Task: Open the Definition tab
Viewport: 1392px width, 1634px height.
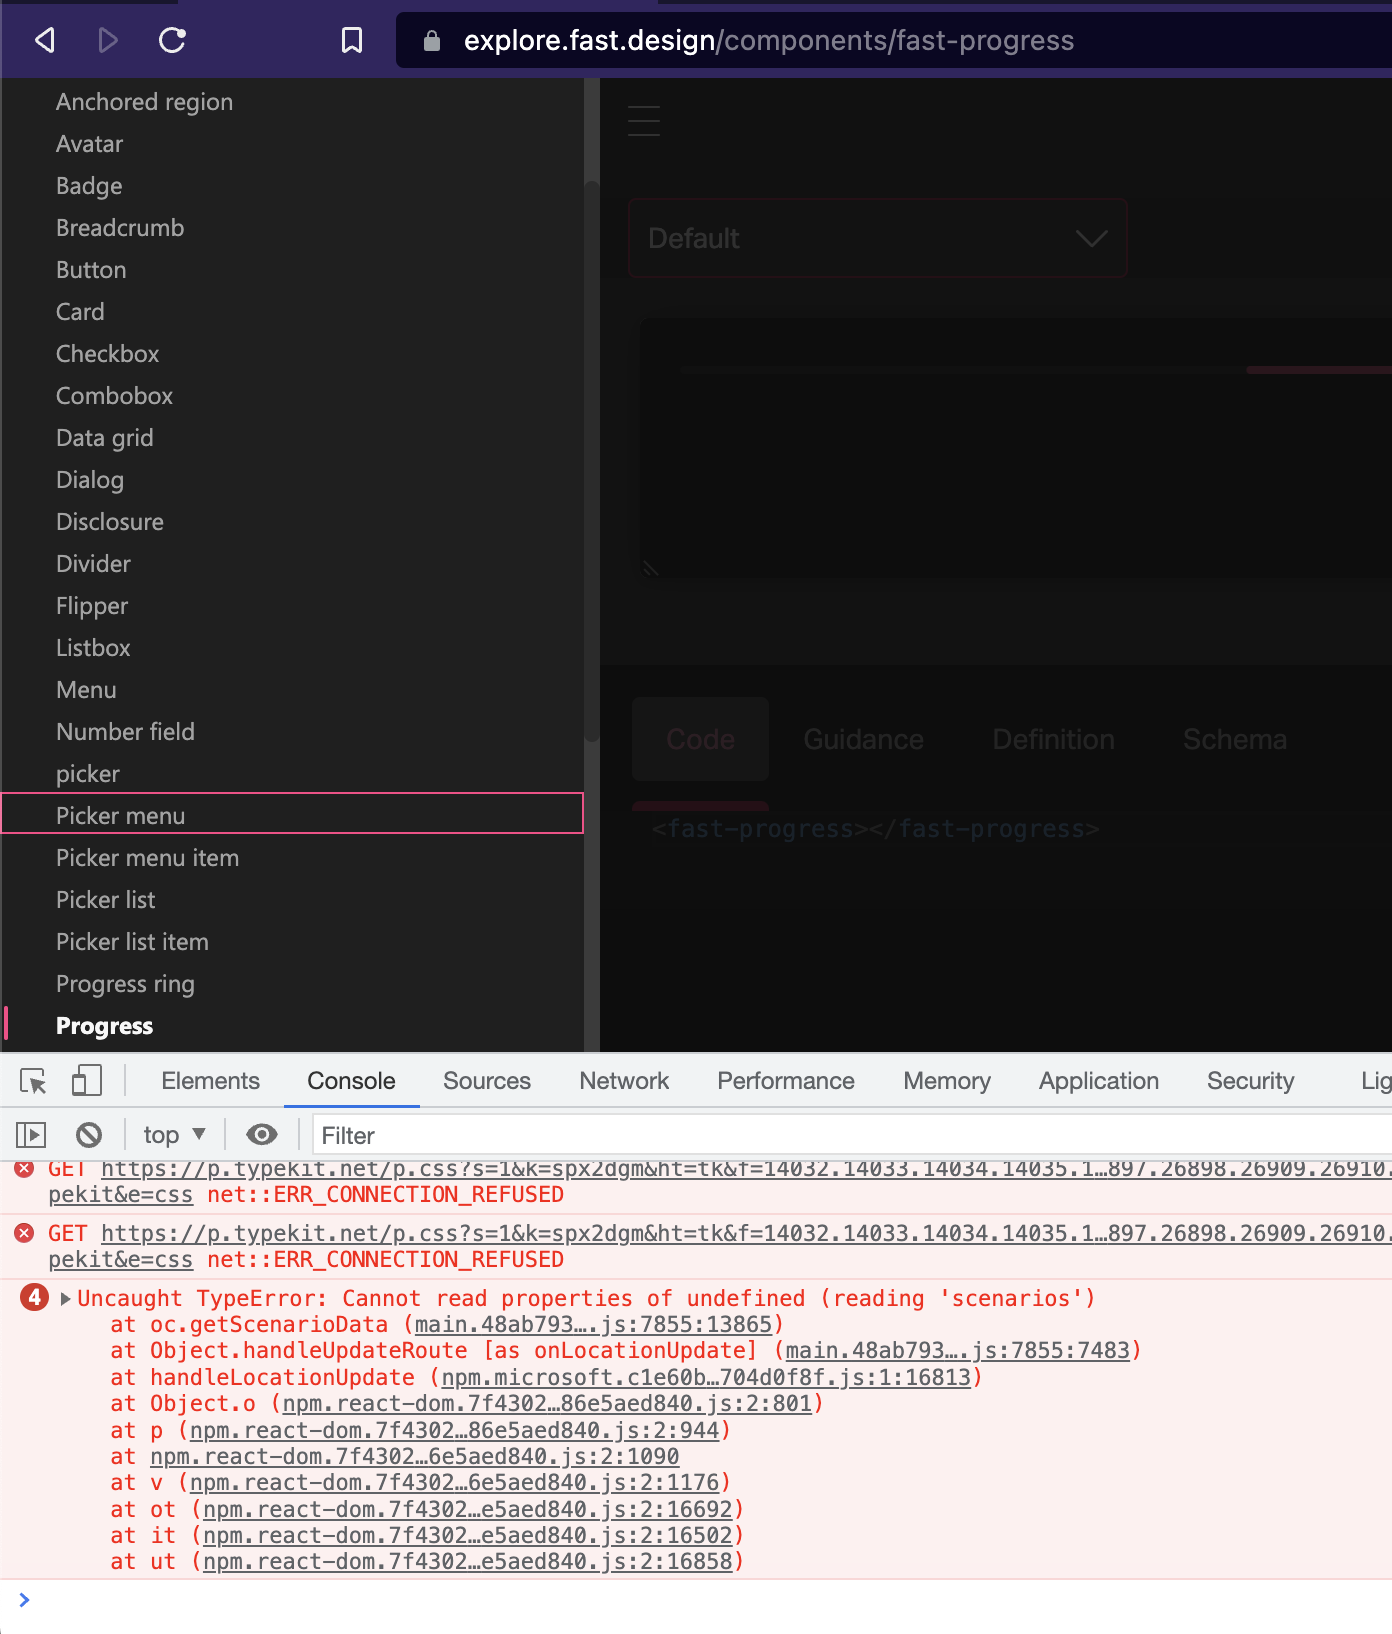Action: (1053, 739)
